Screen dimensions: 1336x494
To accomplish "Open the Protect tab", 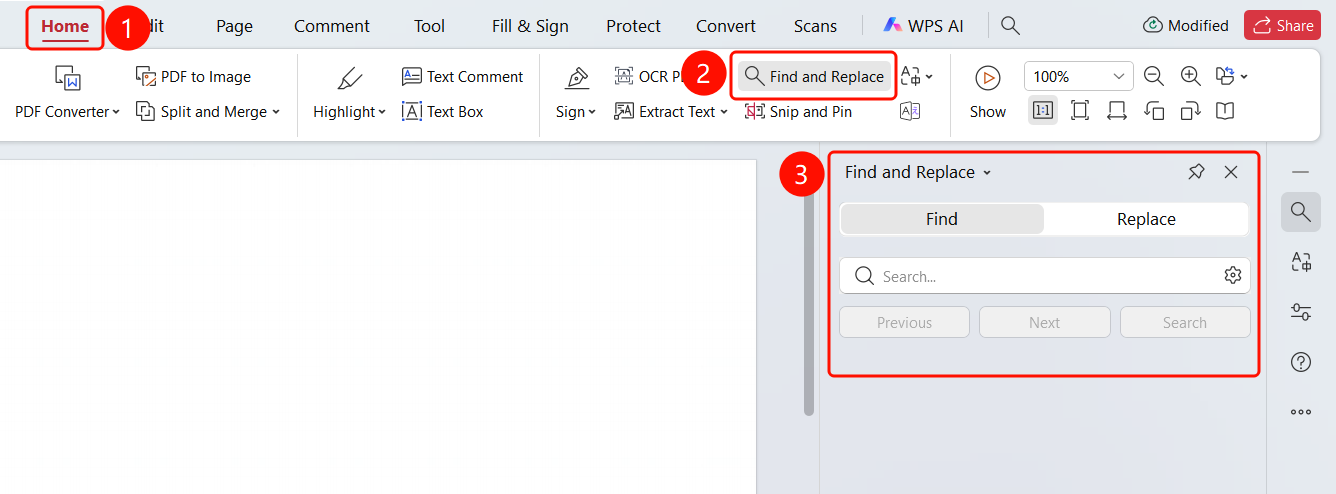I will [x=633, y=26].
